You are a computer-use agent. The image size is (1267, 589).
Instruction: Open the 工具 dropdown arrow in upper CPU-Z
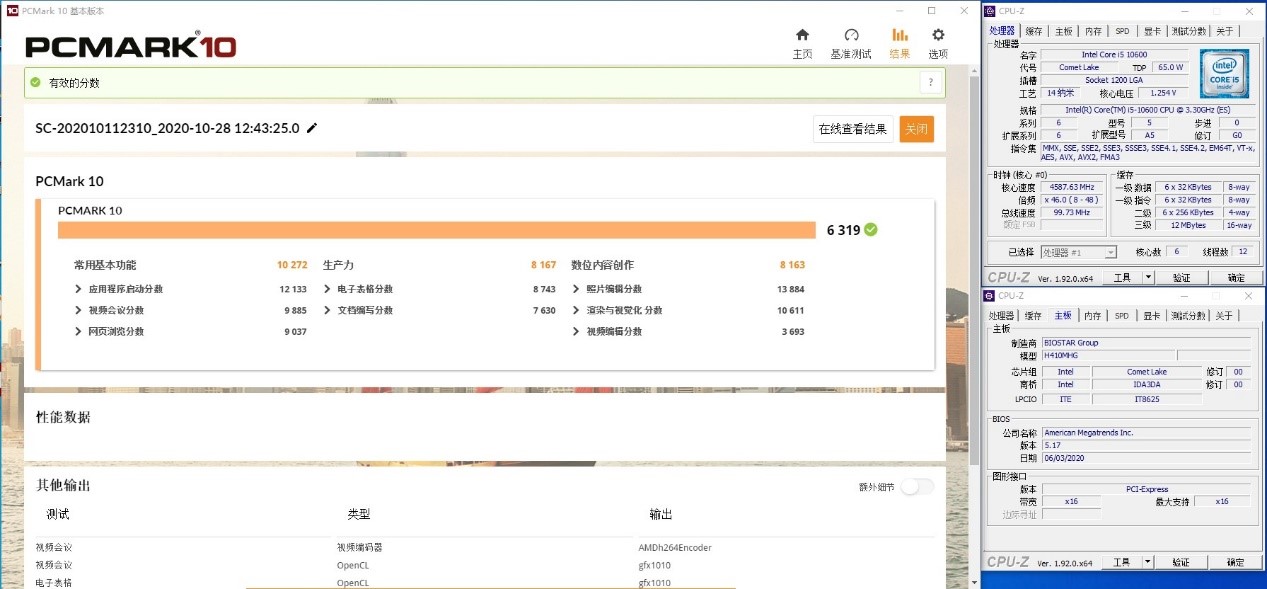coord(1148,277)
